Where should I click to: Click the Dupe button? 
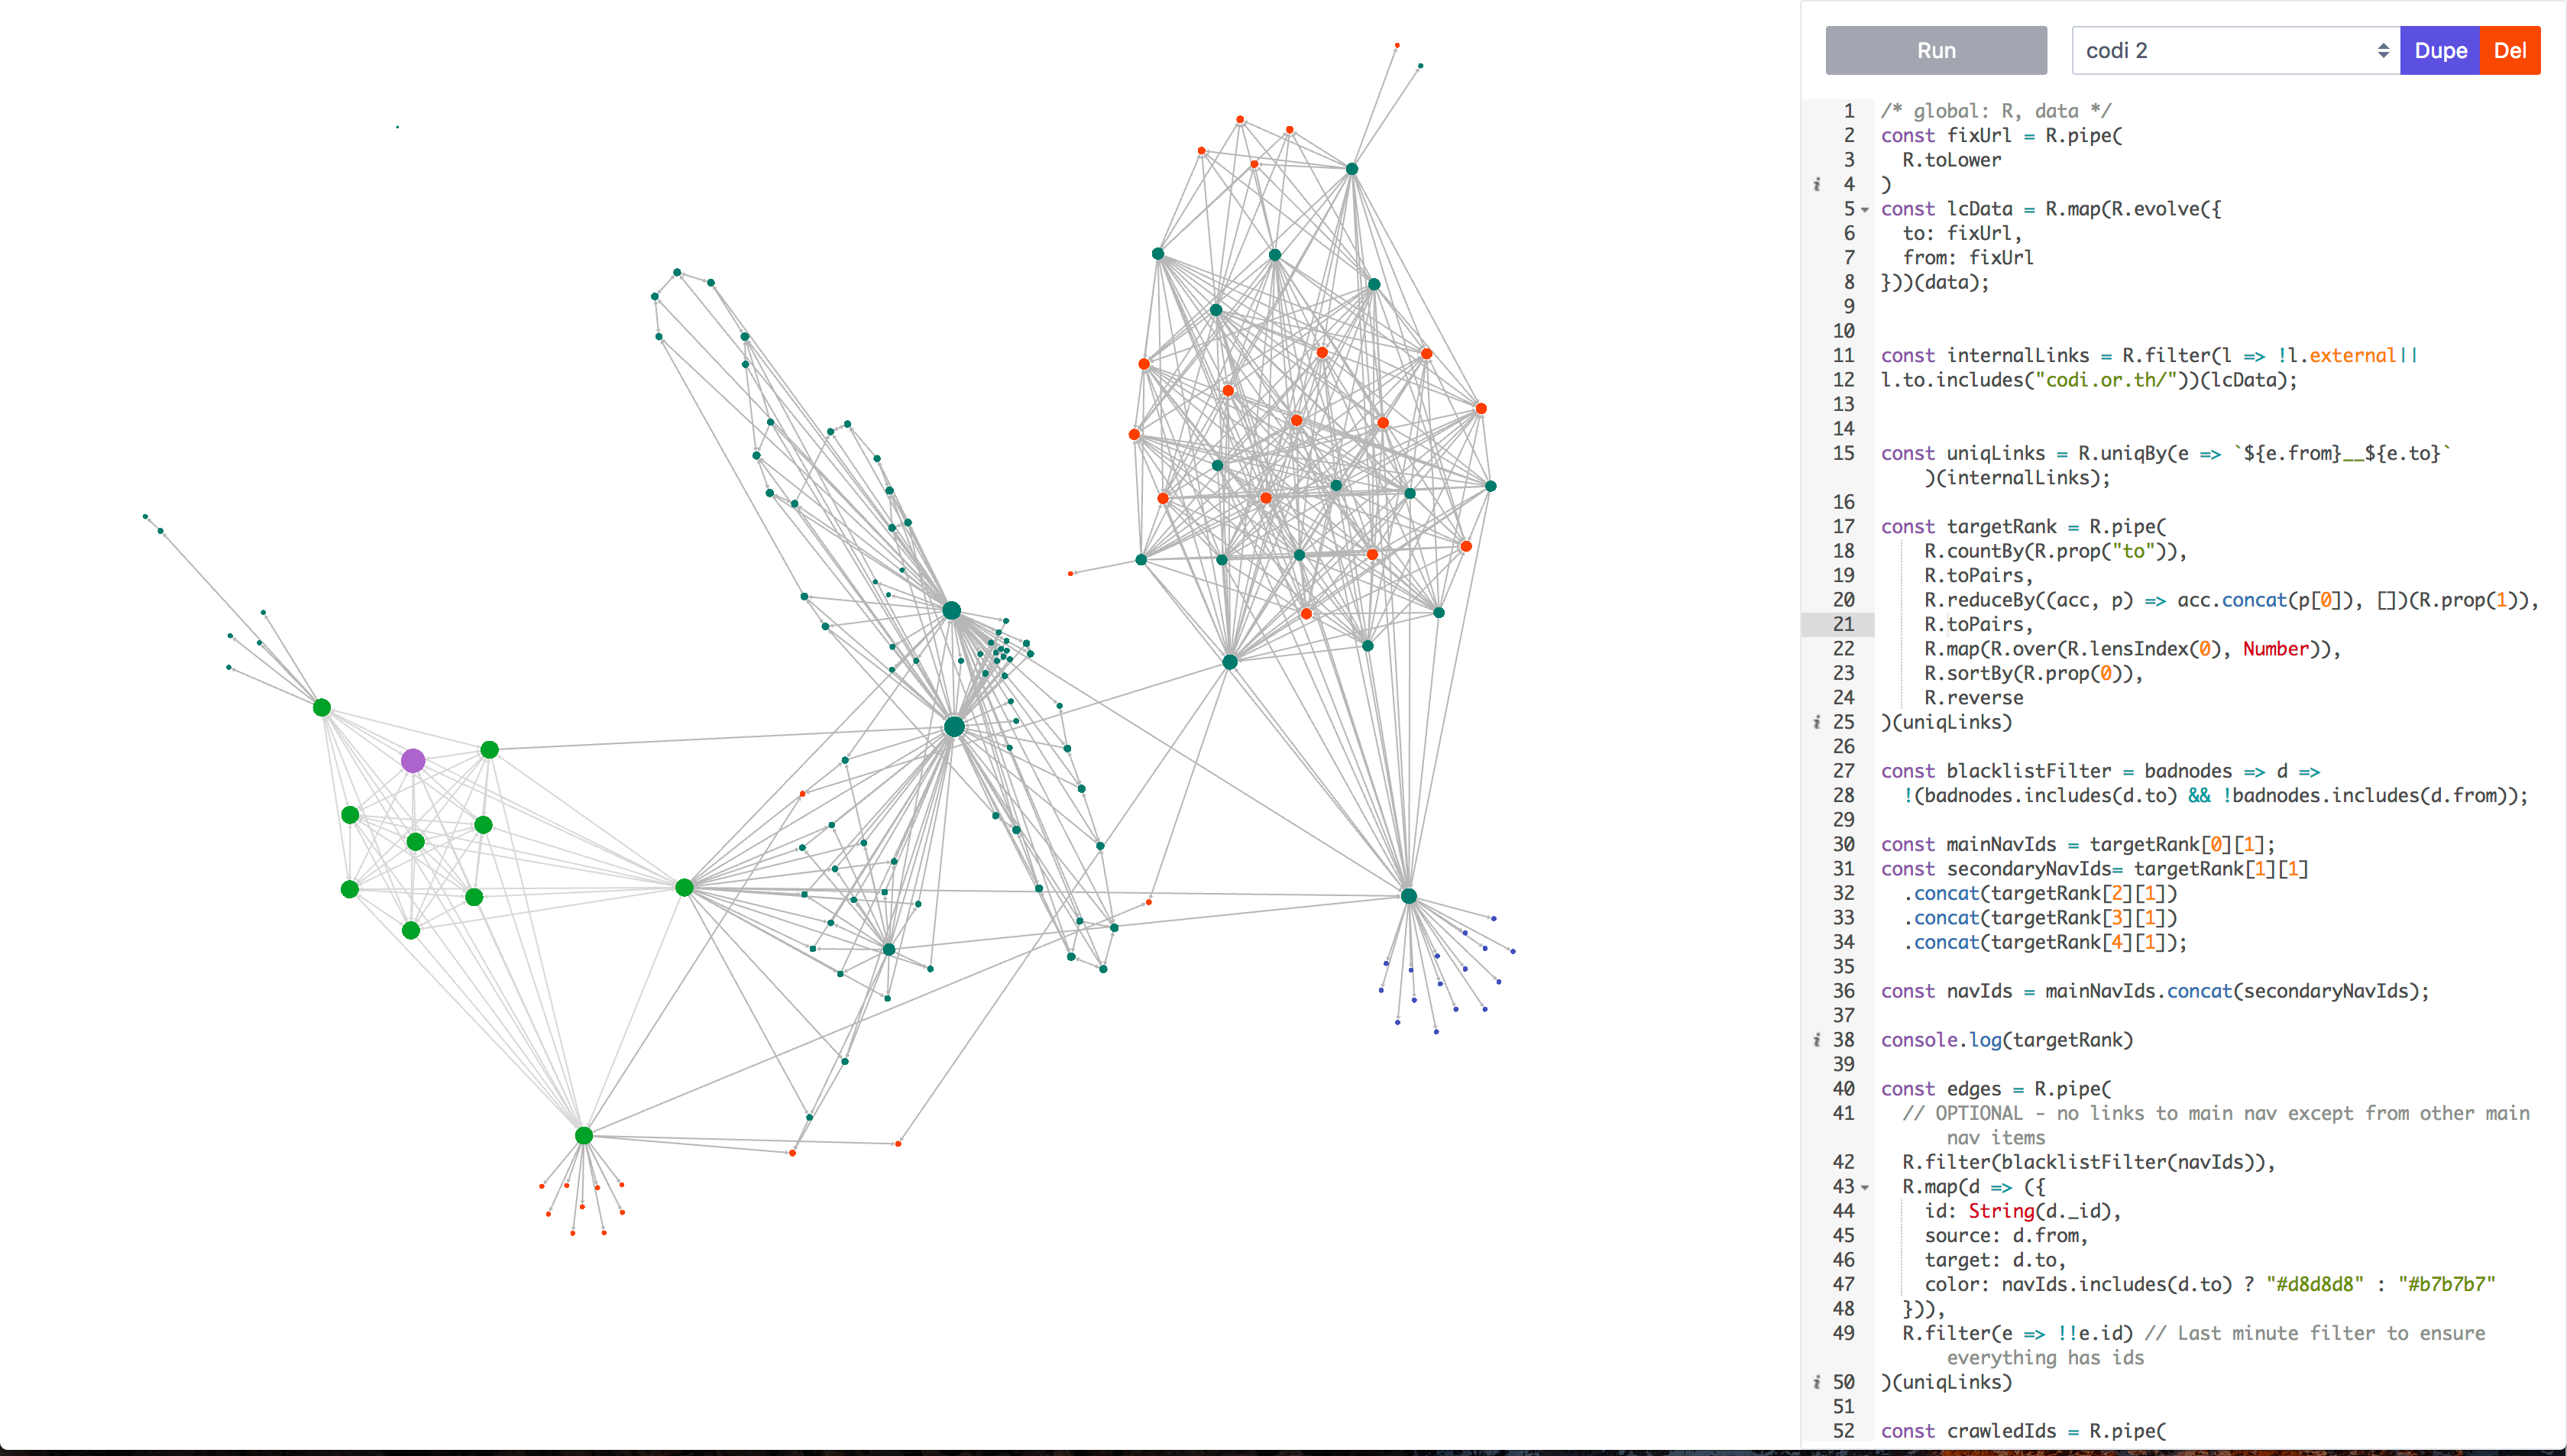(x=2440, y=50)
